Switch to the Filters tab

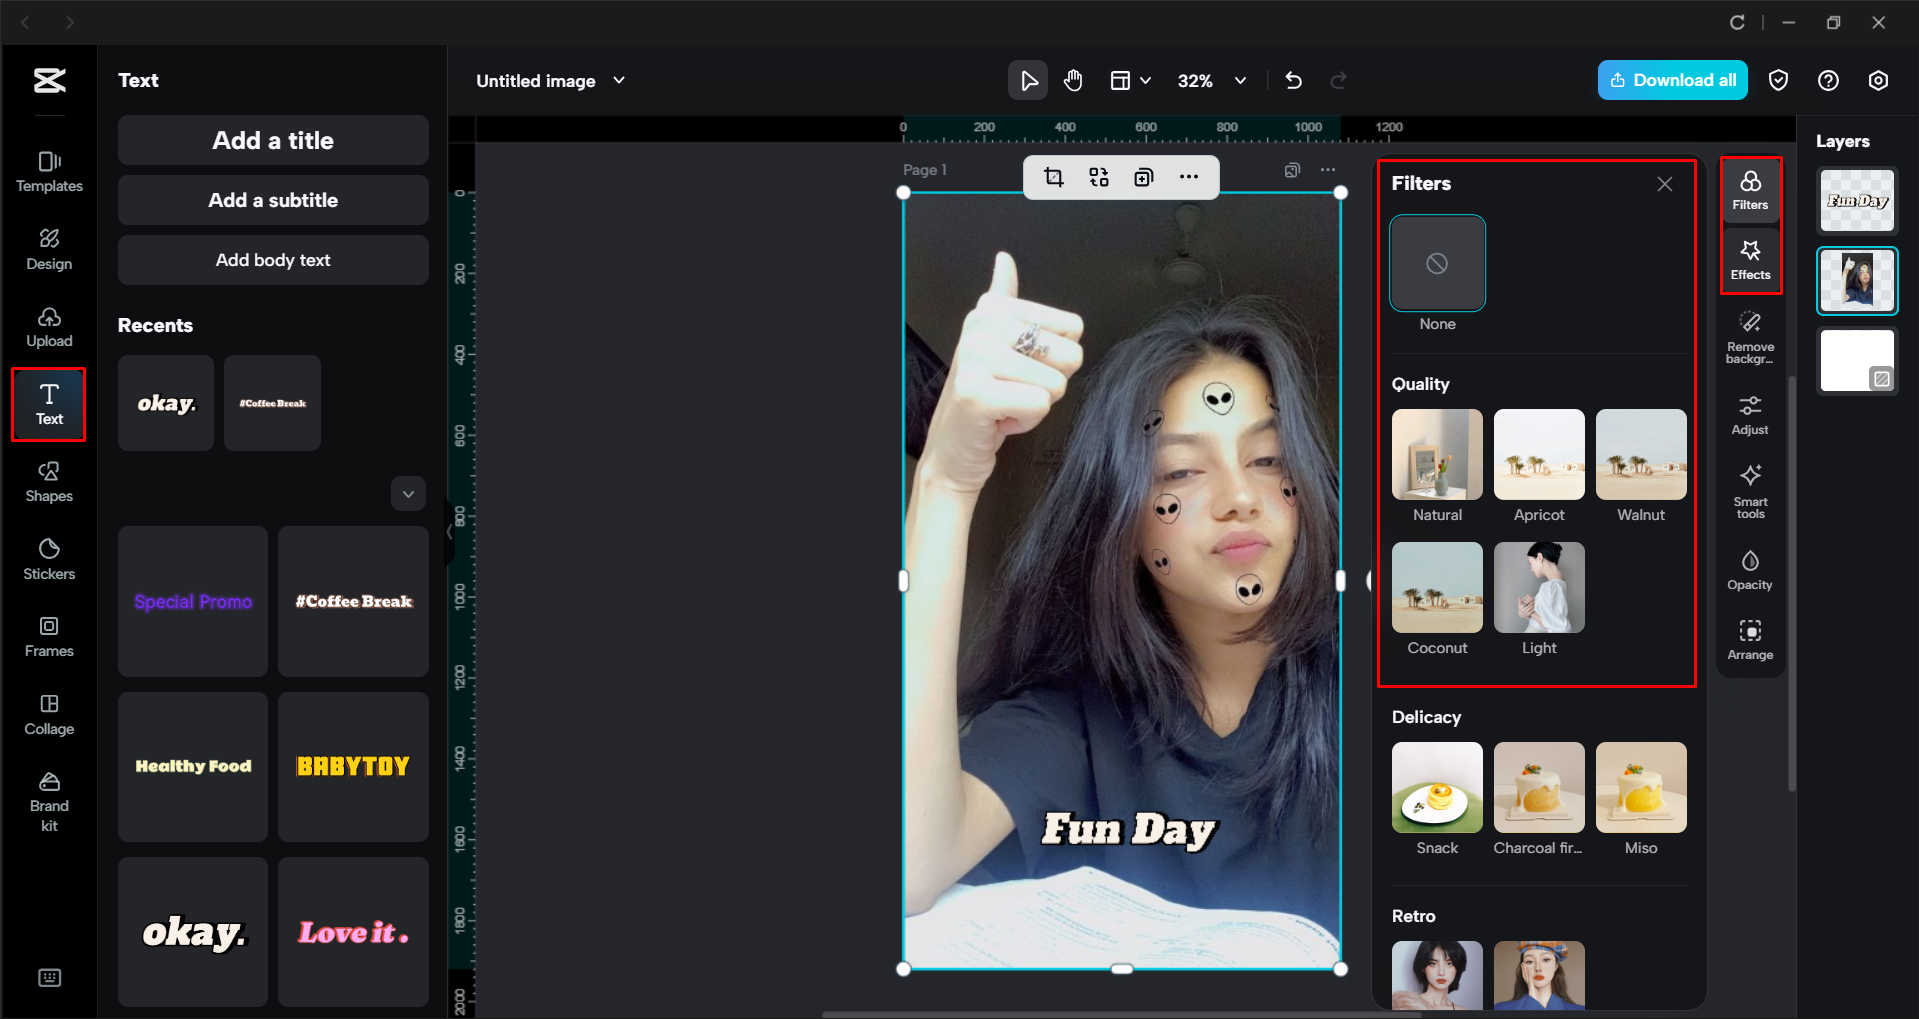pos(1750,189)
